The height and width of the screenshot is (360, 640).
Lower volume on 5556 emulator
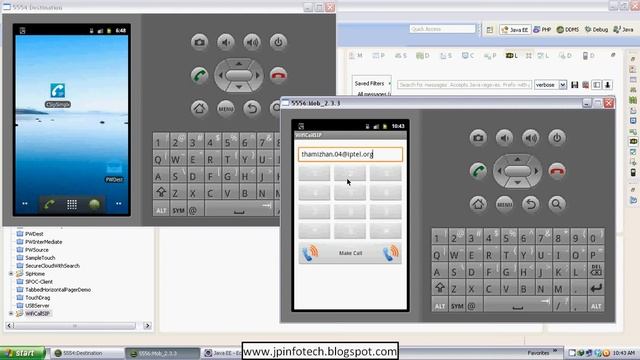tap(504, 138)
